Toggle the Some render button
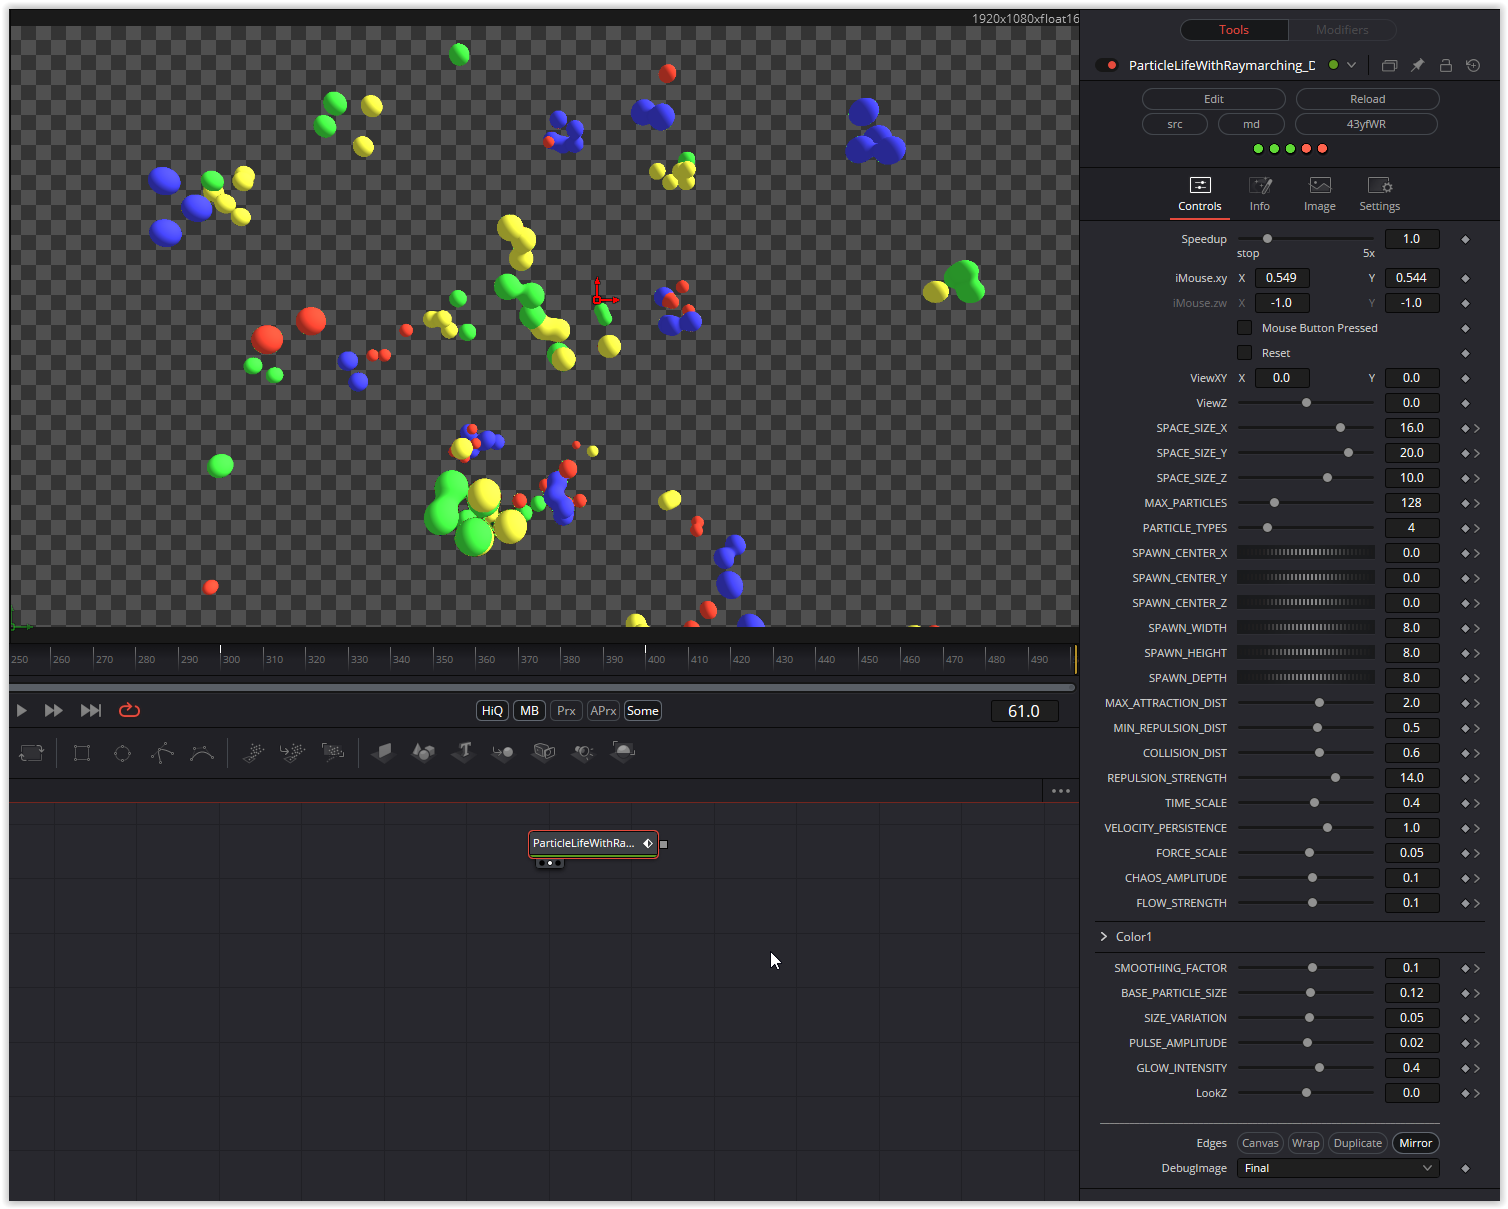 642,711
